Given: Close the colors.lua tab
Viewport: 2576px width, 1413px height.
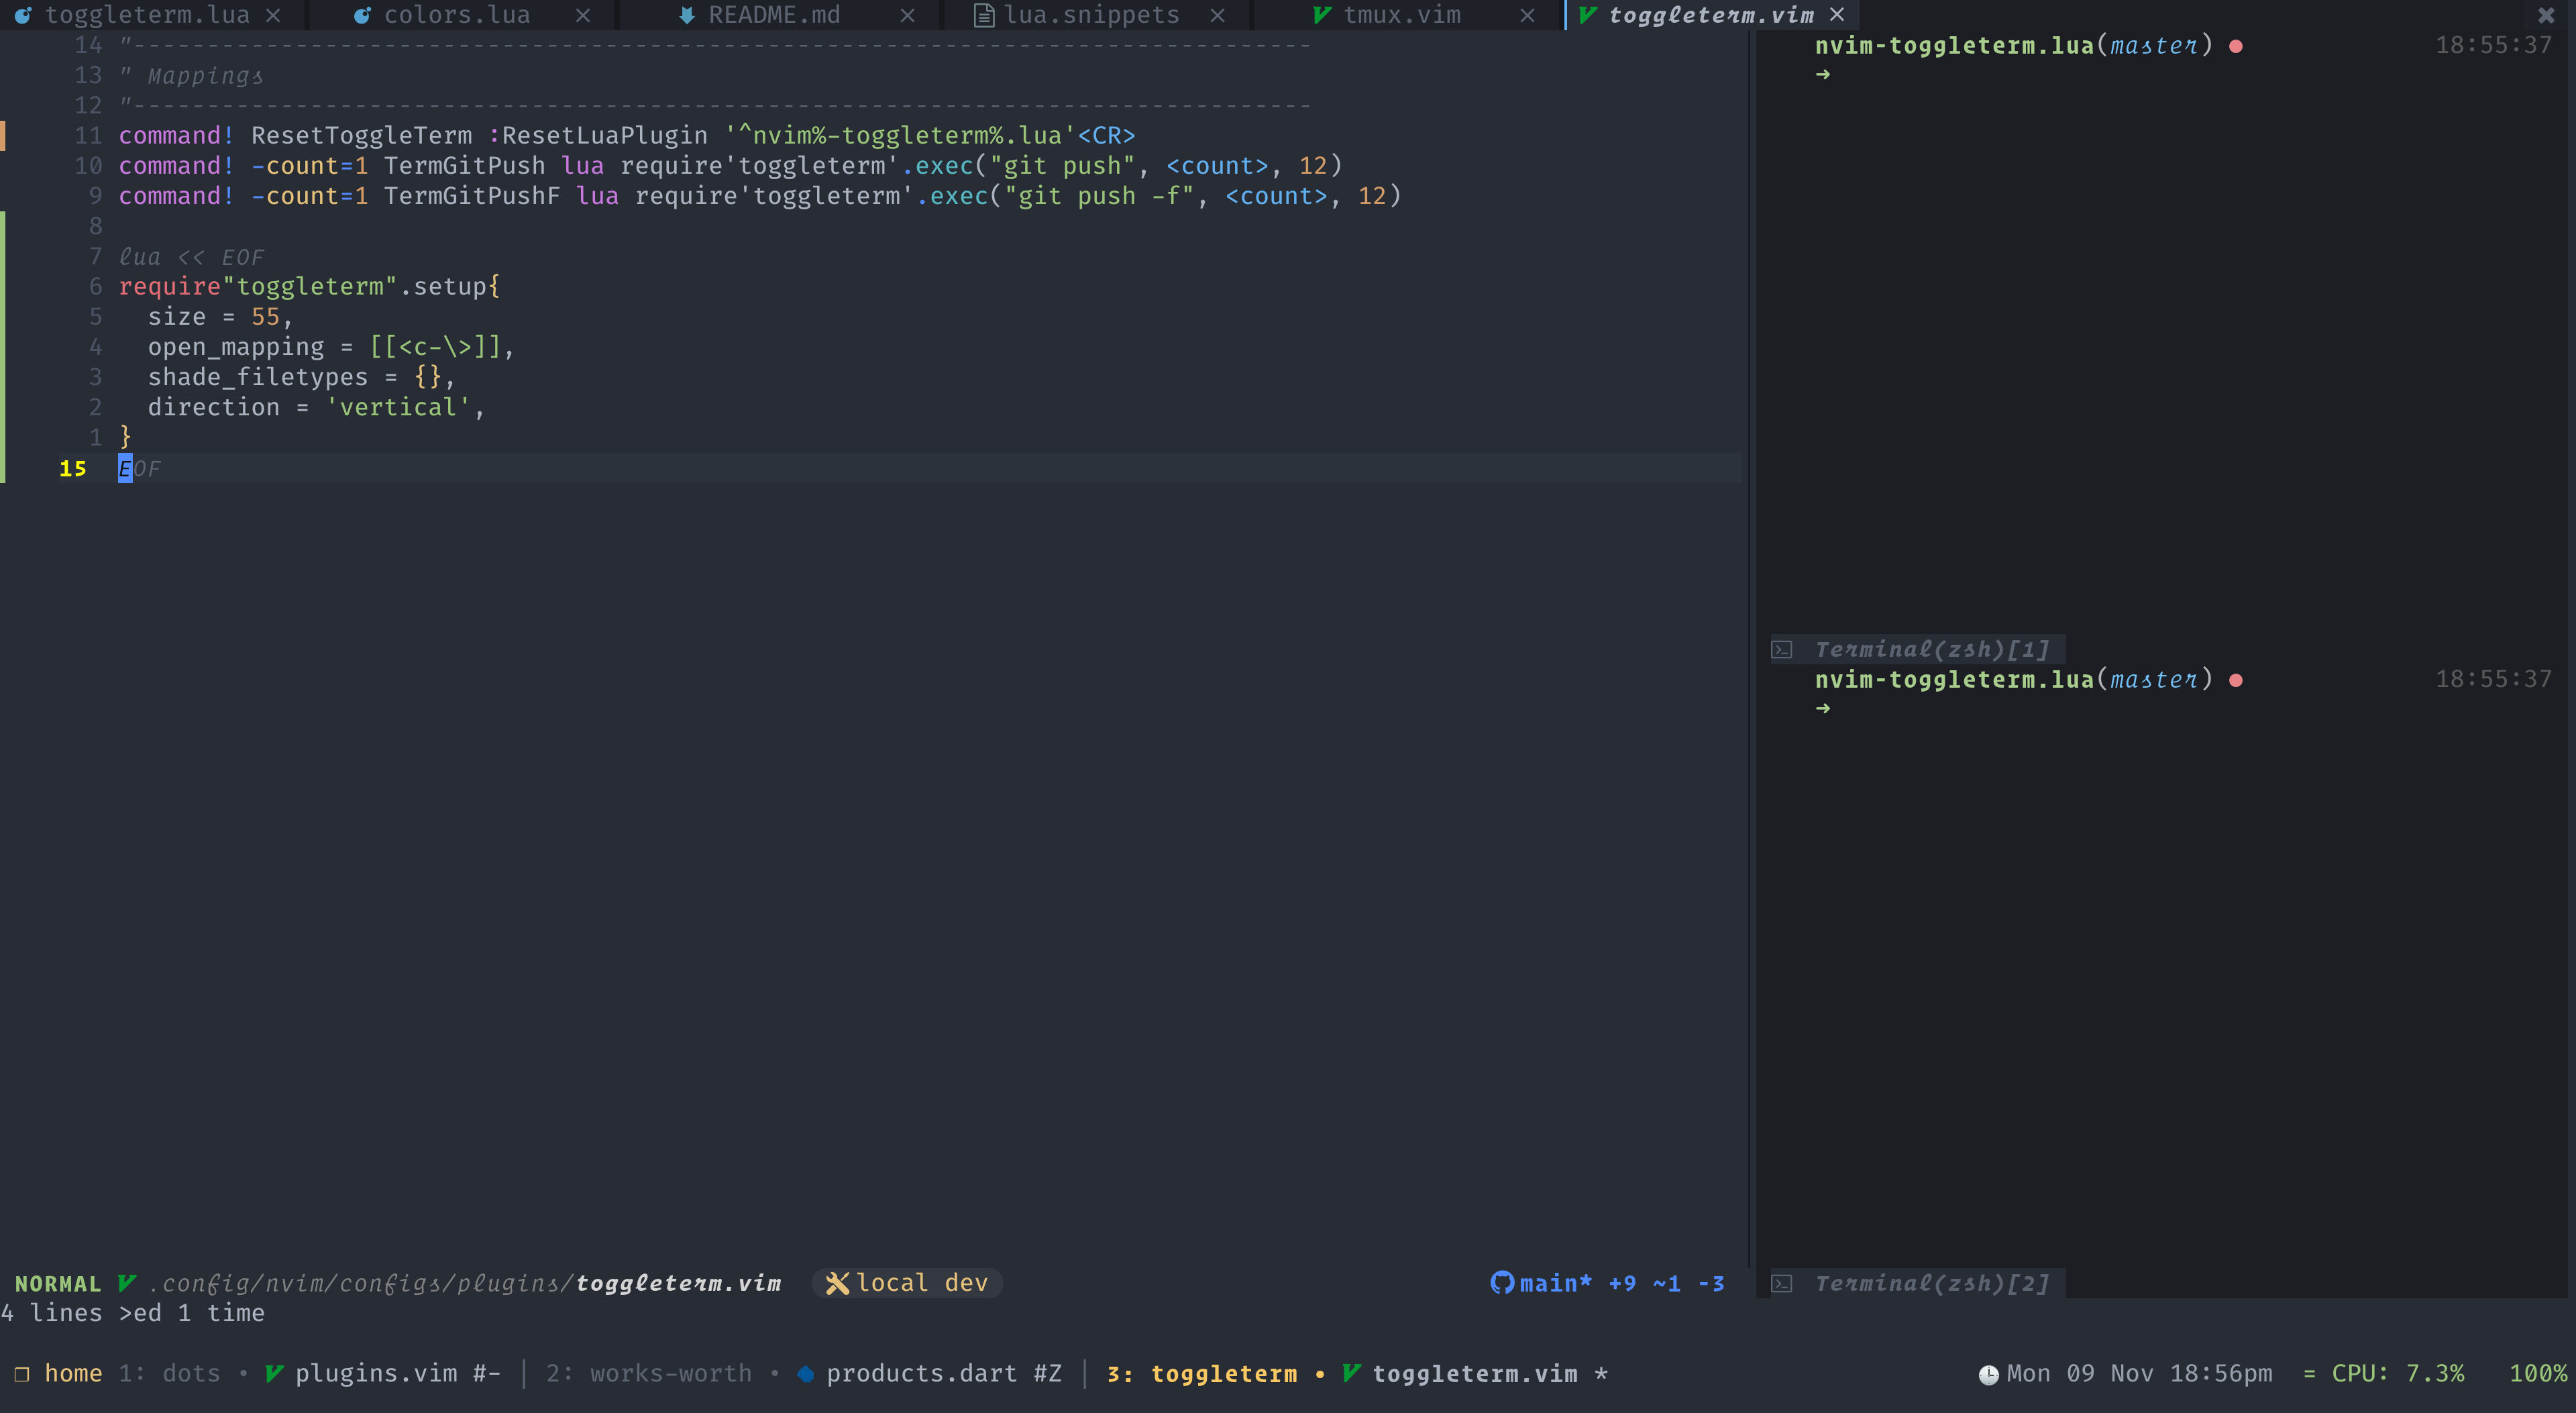Looking at the screenshot, I should coord(583,15).
